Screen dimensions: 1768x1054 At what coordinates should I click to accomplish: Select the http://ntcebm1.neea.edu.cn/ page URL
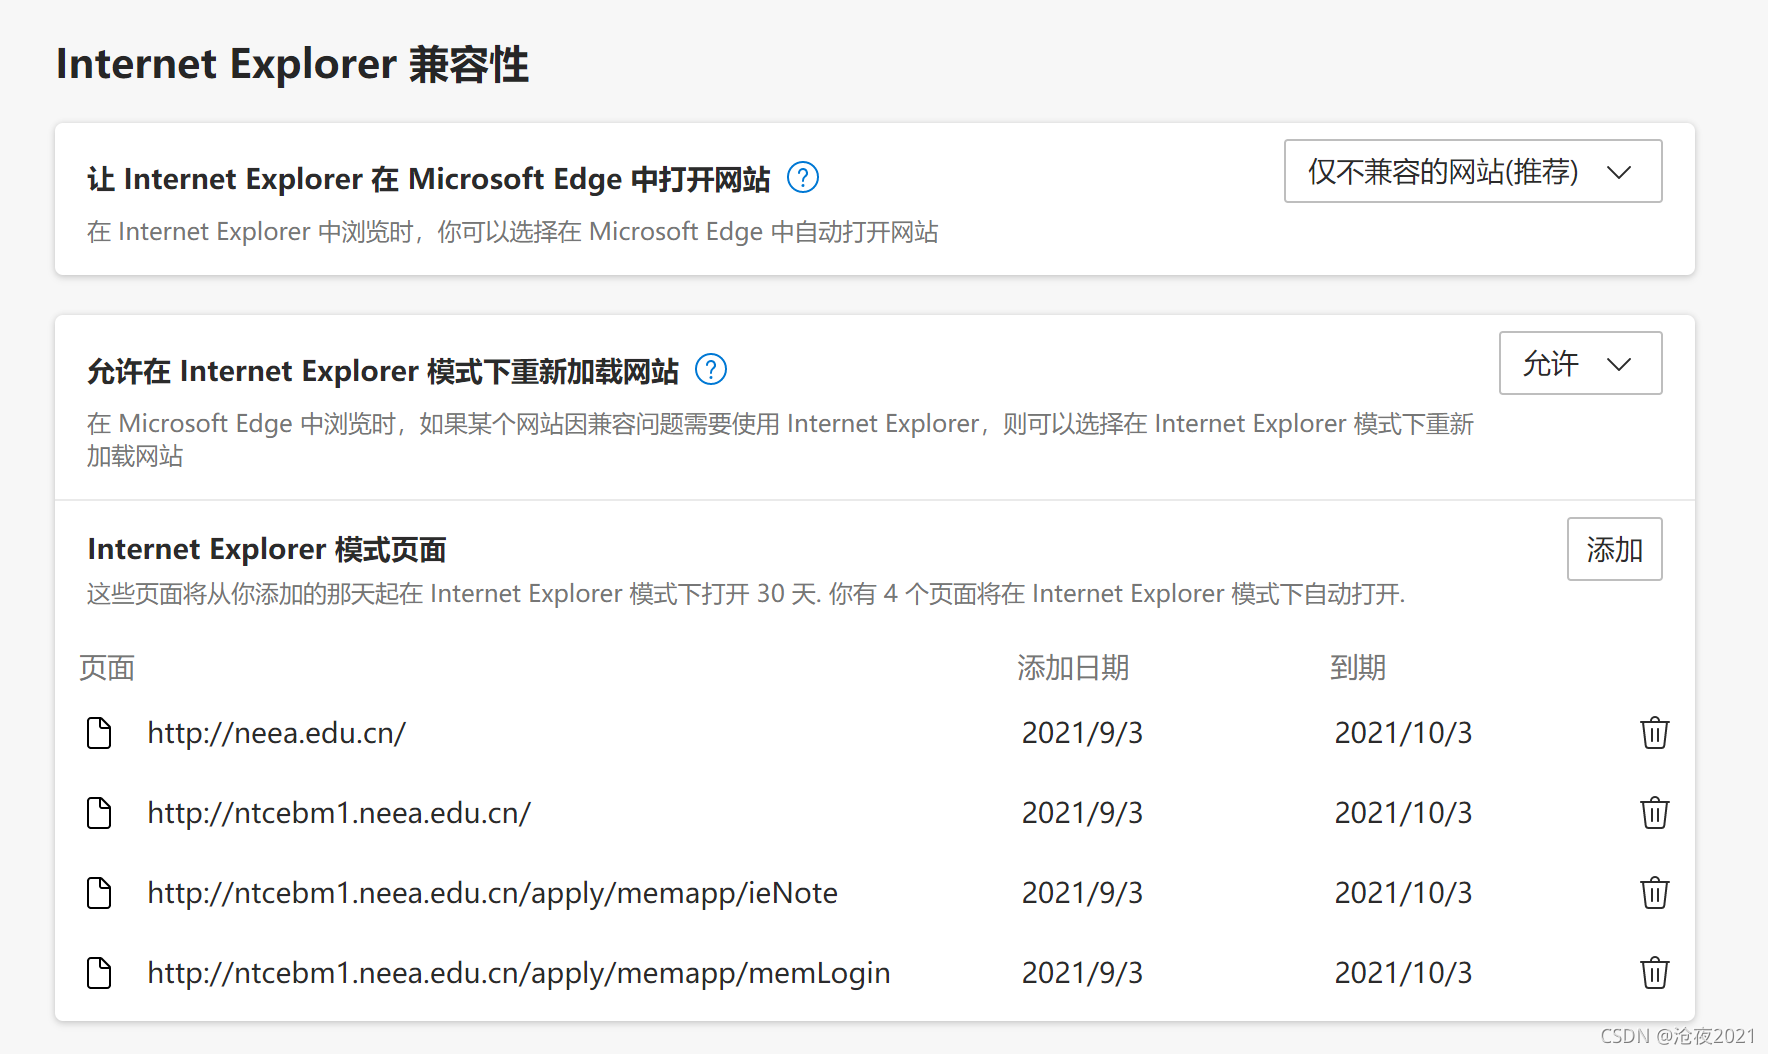click(x=339, y=813)
